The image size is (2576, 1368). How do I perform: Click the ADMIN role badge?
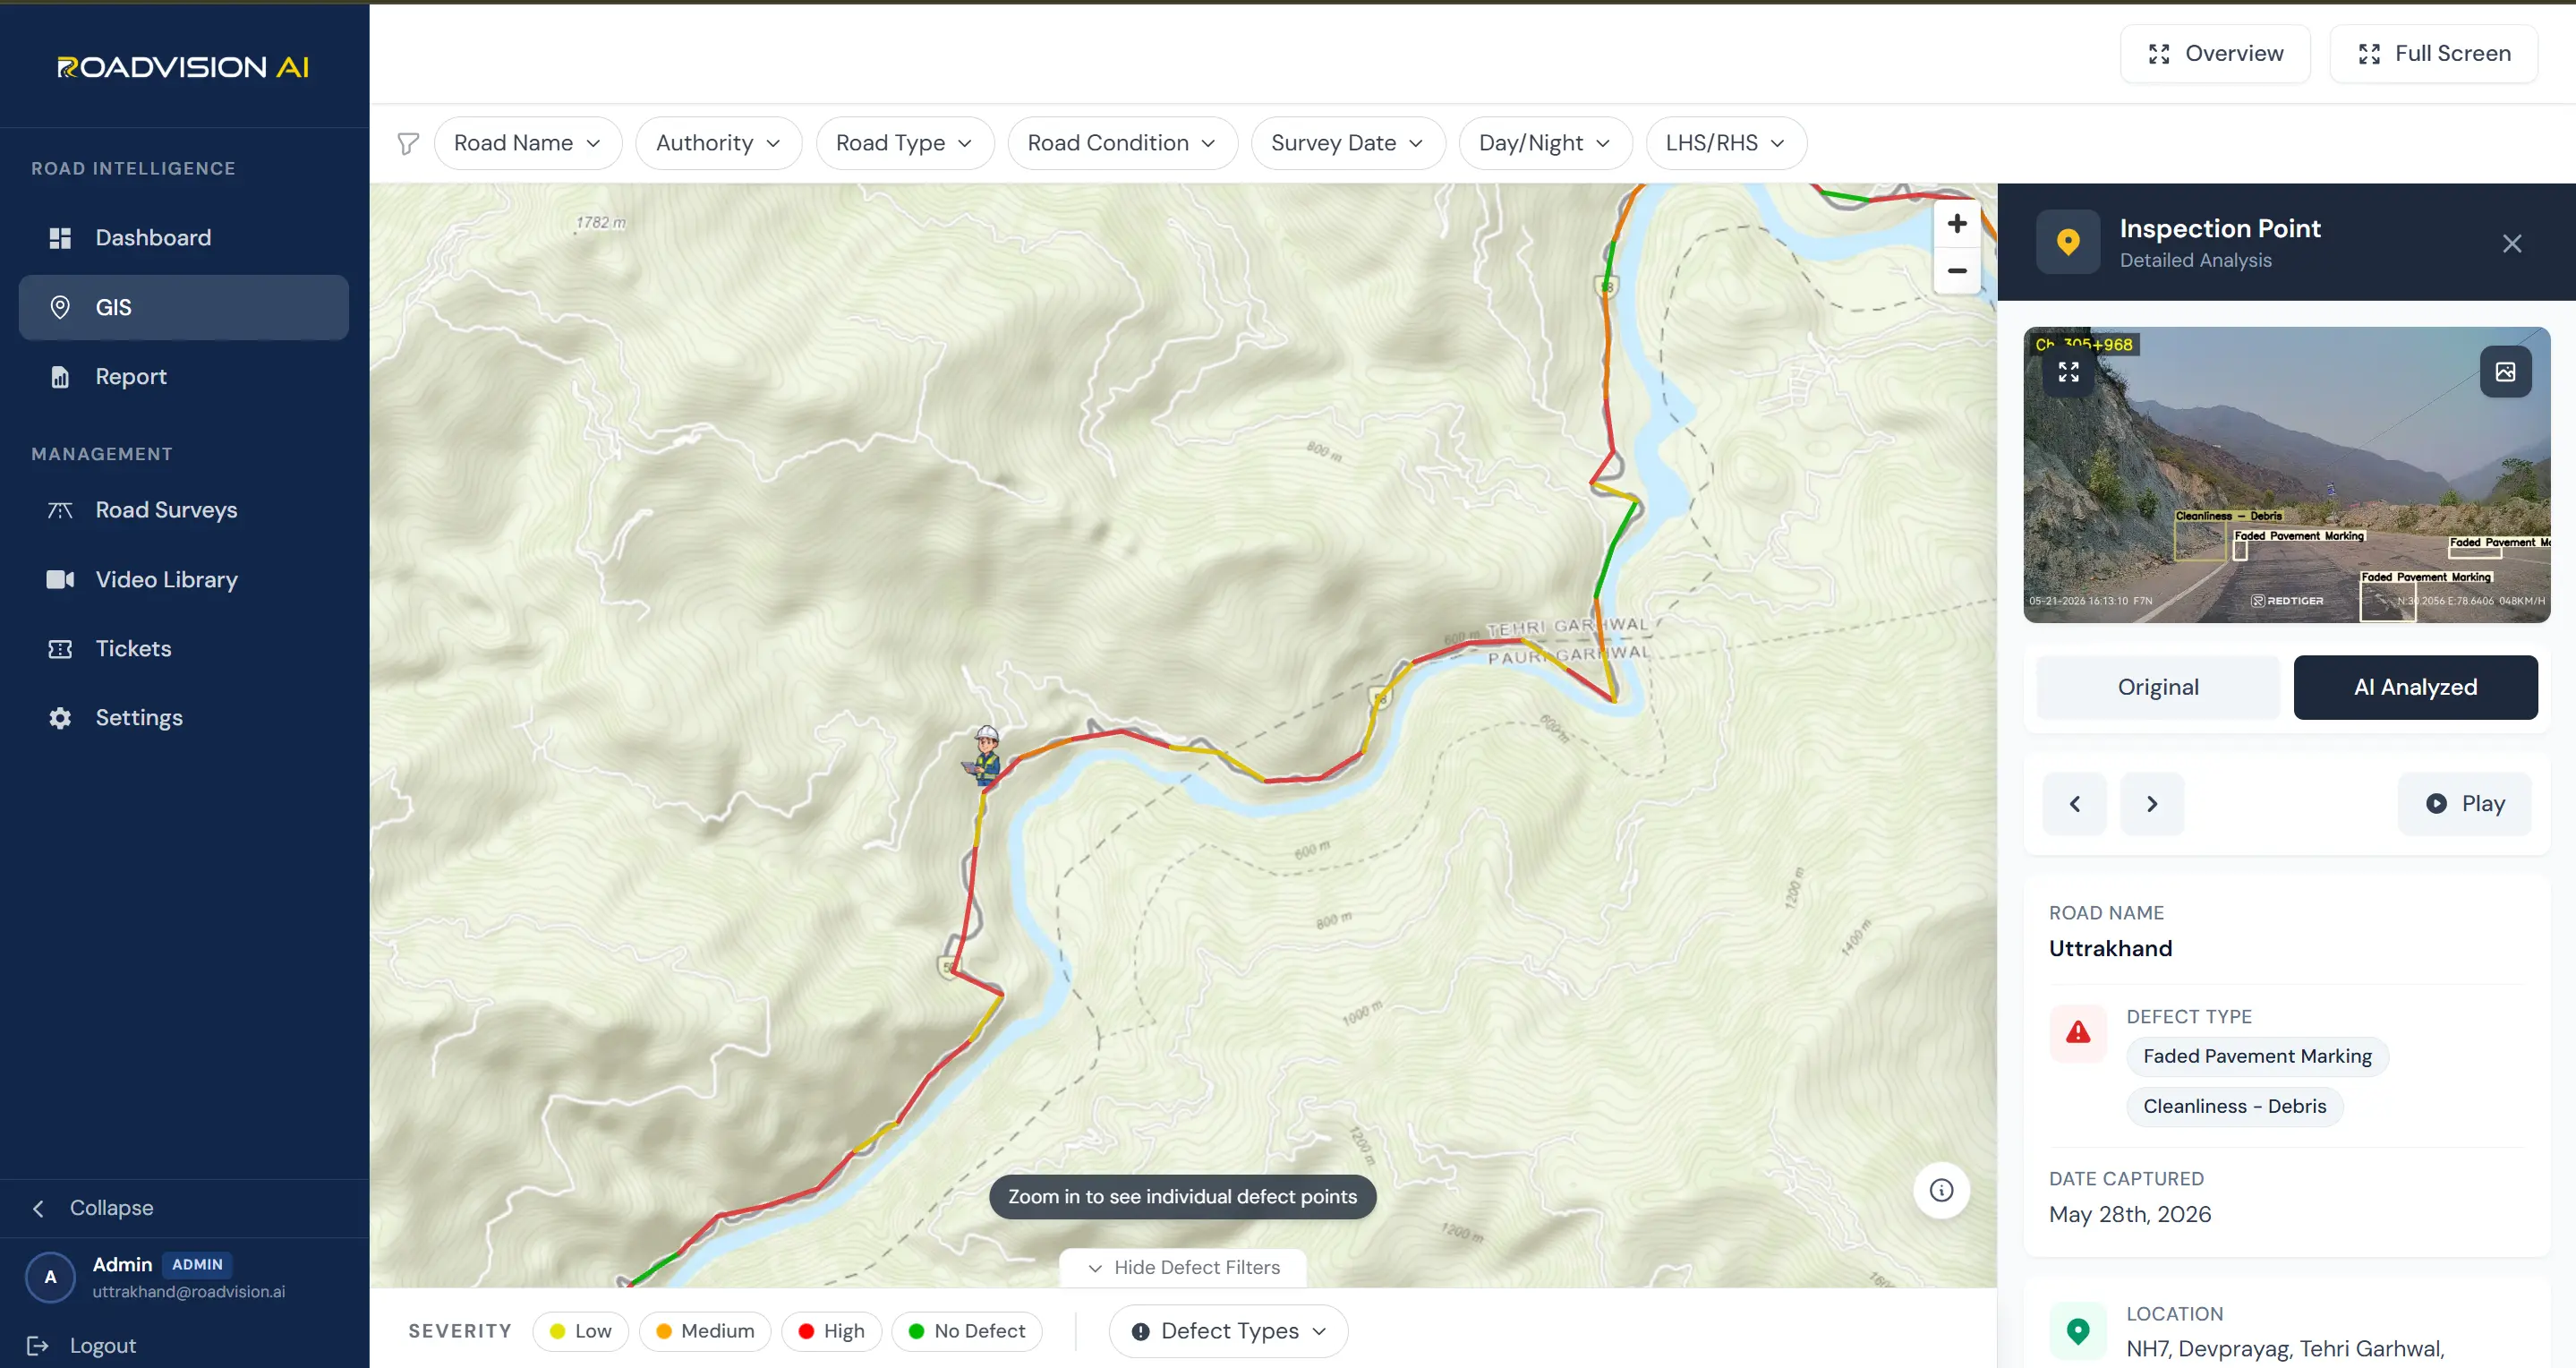[x=197, y=1265]
